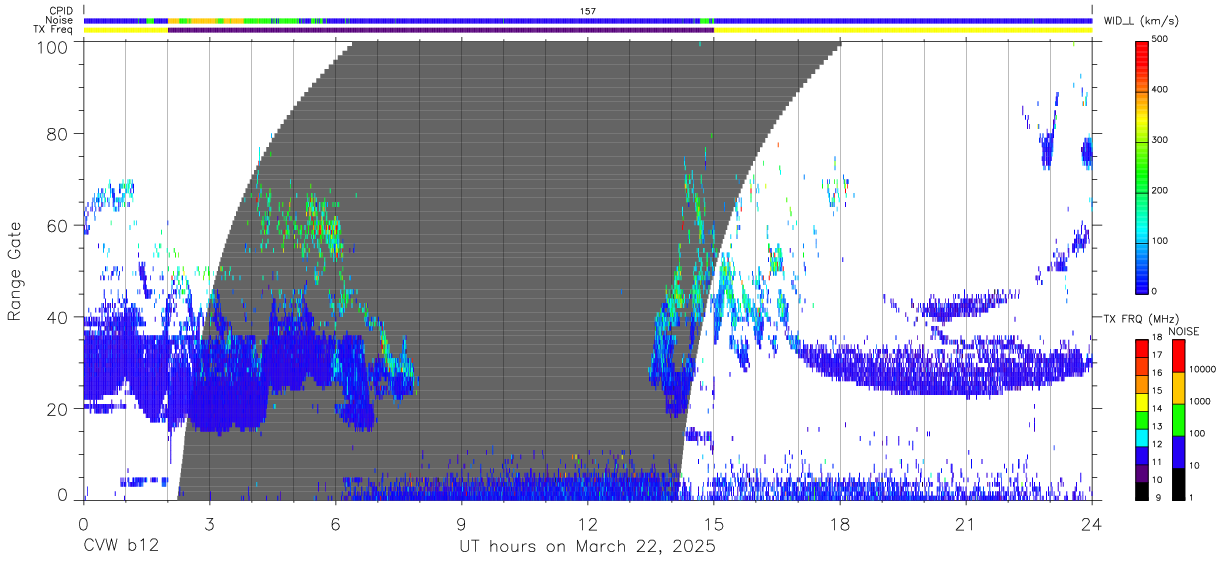Click the 40 tick on Range Gate axis
Screen dimensions: 1228x567
[x=58, y=317]
